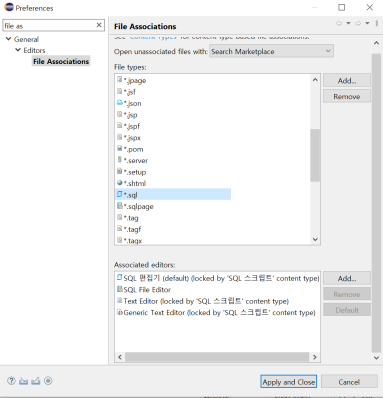The width and height of the screenshot is (383, 398).
Task: Select the *.tagf file type
Action: tap(129, 229)
